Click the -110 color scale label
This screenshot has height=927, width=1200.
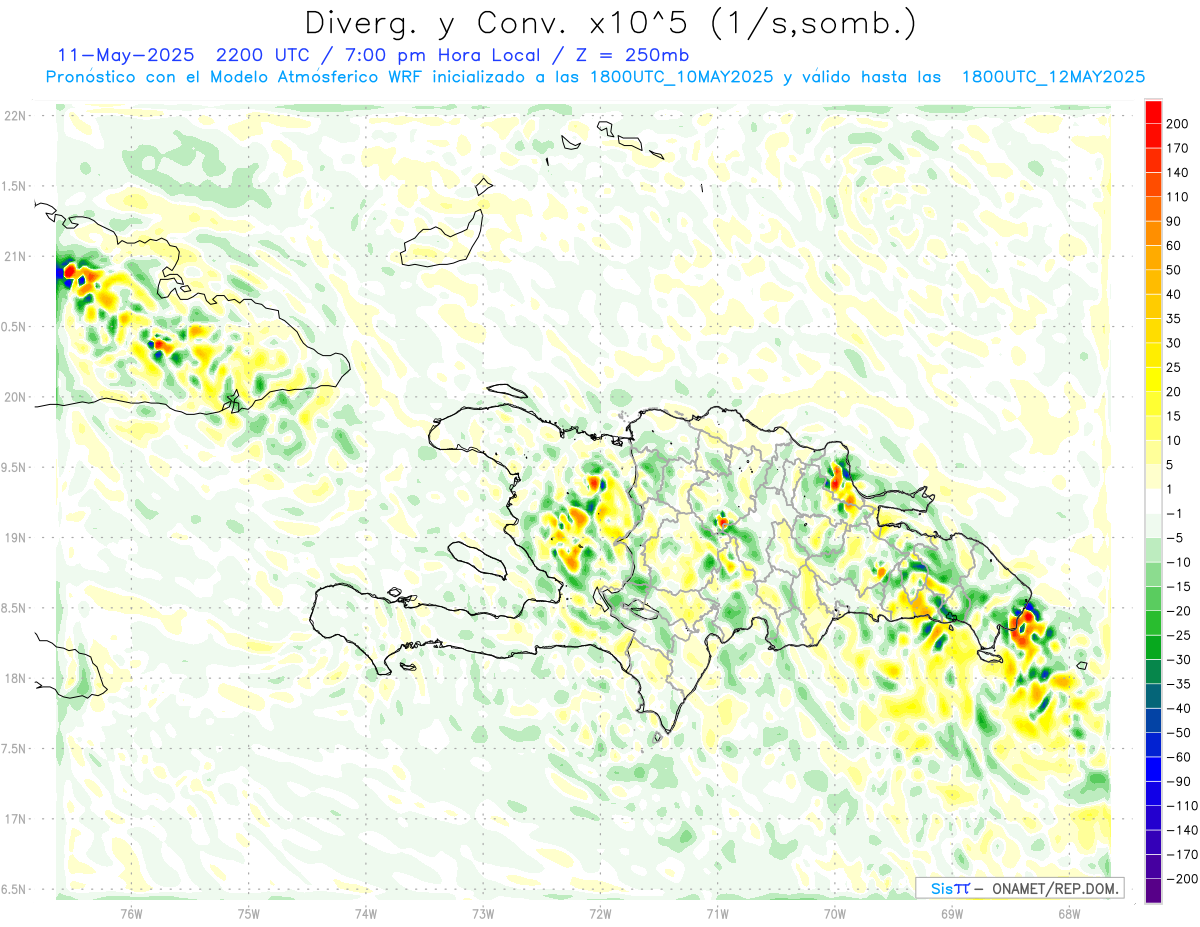click(1181, 807)
